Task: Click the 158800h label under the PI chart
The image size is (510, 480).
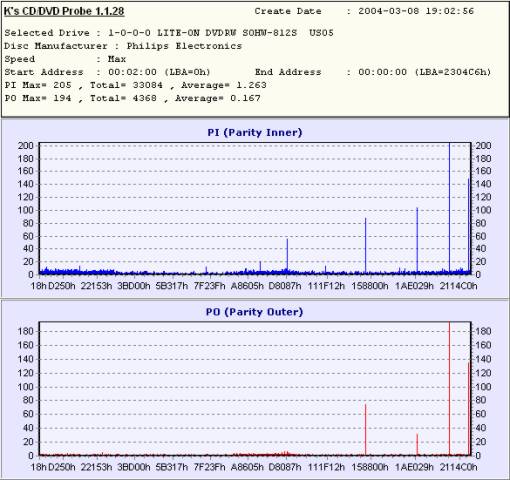Action: [370, 286]
